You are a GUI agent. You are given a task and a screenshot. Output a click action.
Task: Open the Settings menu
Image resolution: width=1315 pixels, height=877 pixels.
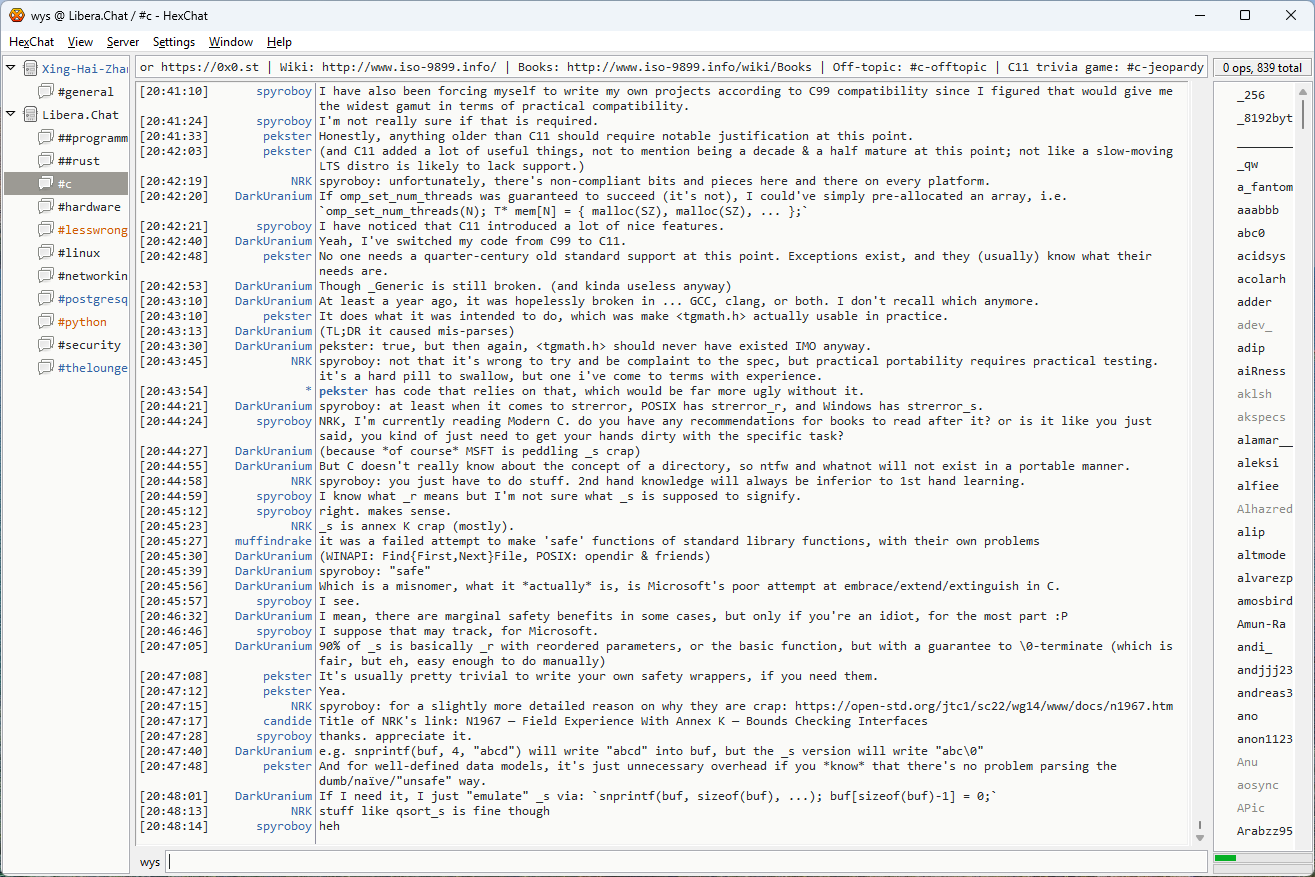click(174, 42)
